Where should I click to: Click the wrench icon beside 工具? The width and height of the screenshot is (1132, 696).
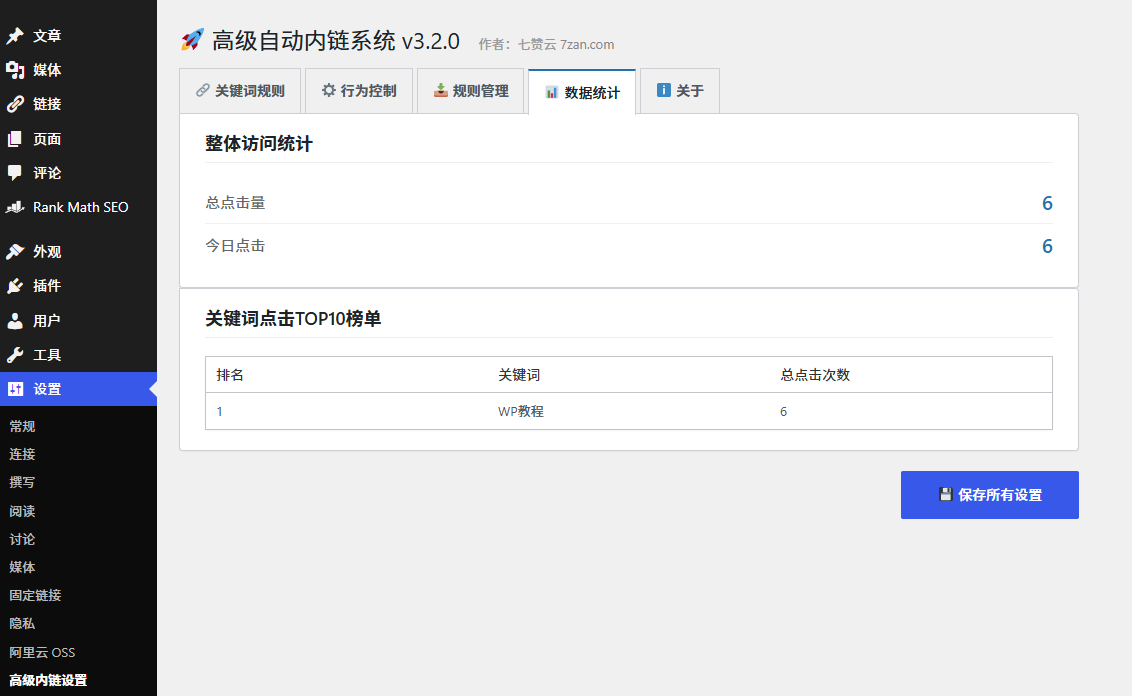pos(15,354)
